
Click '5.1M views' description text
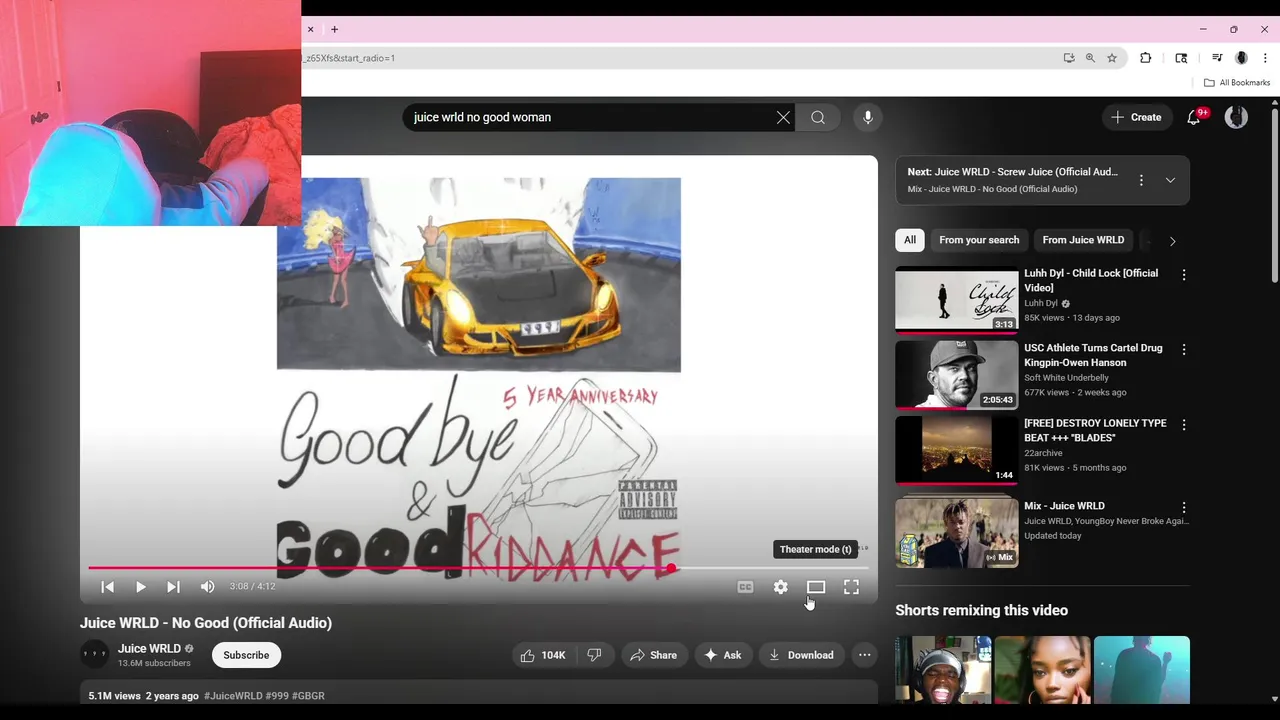(114, 696)
